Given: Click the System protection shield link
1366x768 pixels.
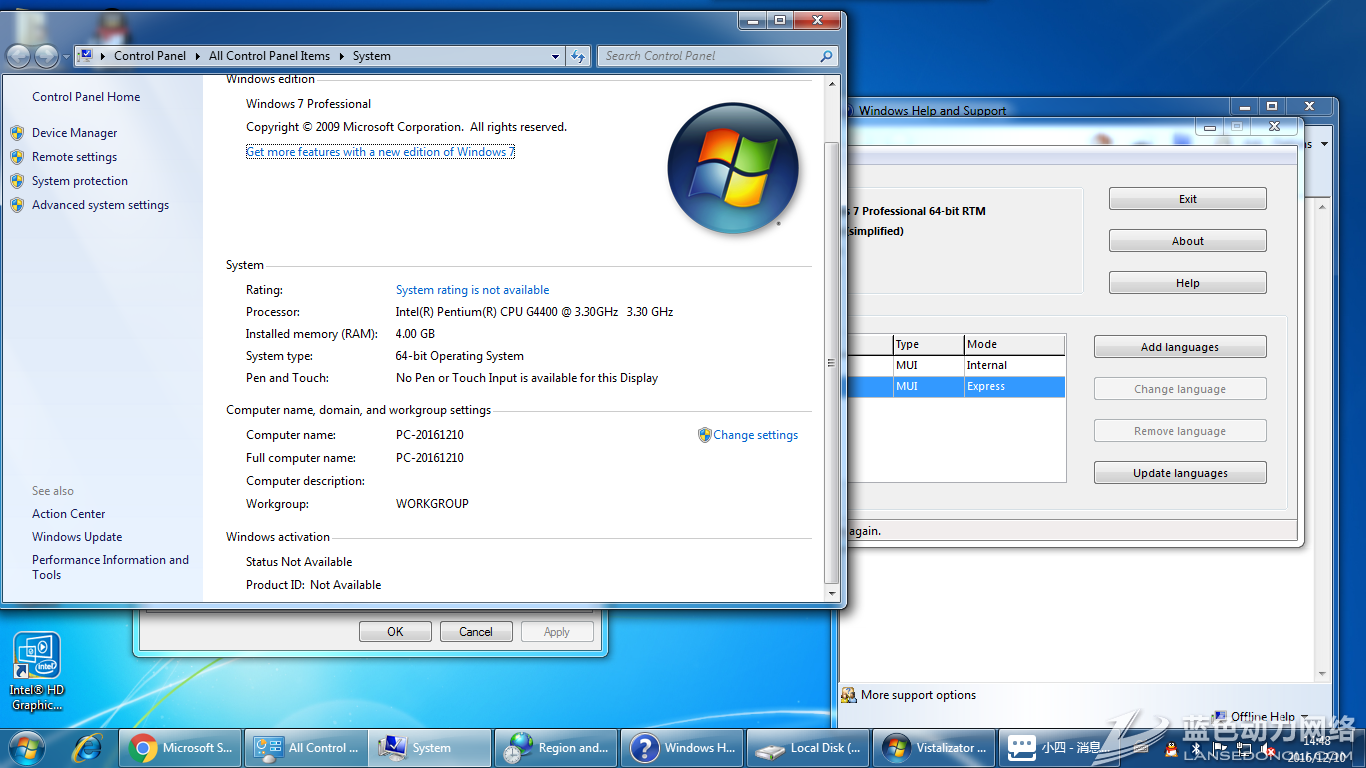Looking at the screenshot, I should 79,181.
